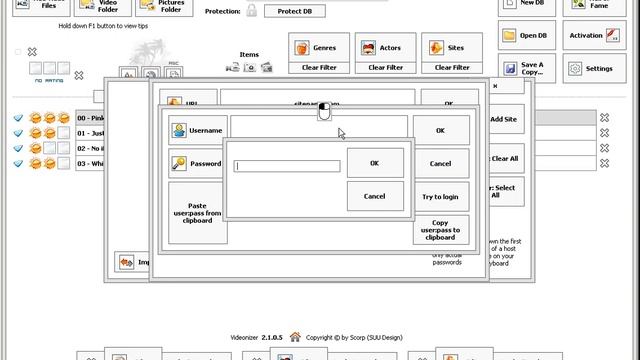
Task: Click Clear Filter under Genres
Action: [319, 68]
